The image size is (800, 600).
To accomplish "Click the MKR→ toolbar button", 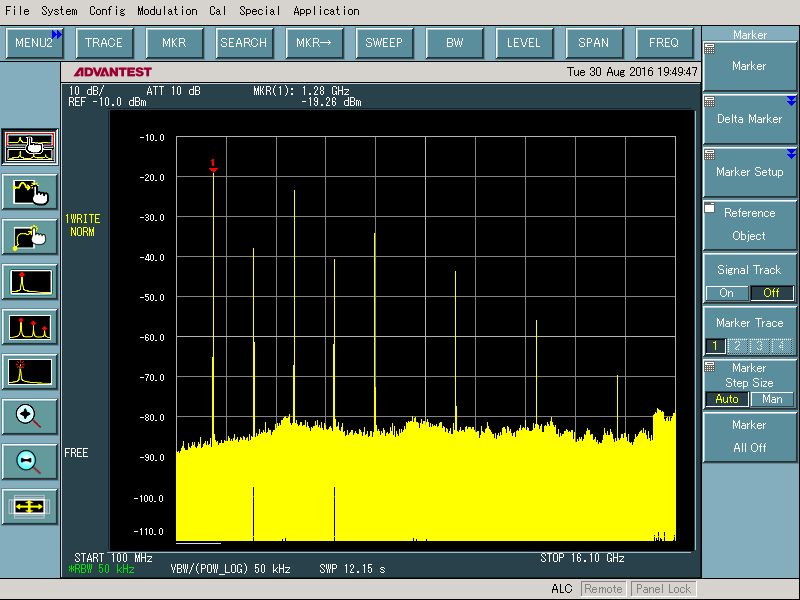I will (314, 43).
